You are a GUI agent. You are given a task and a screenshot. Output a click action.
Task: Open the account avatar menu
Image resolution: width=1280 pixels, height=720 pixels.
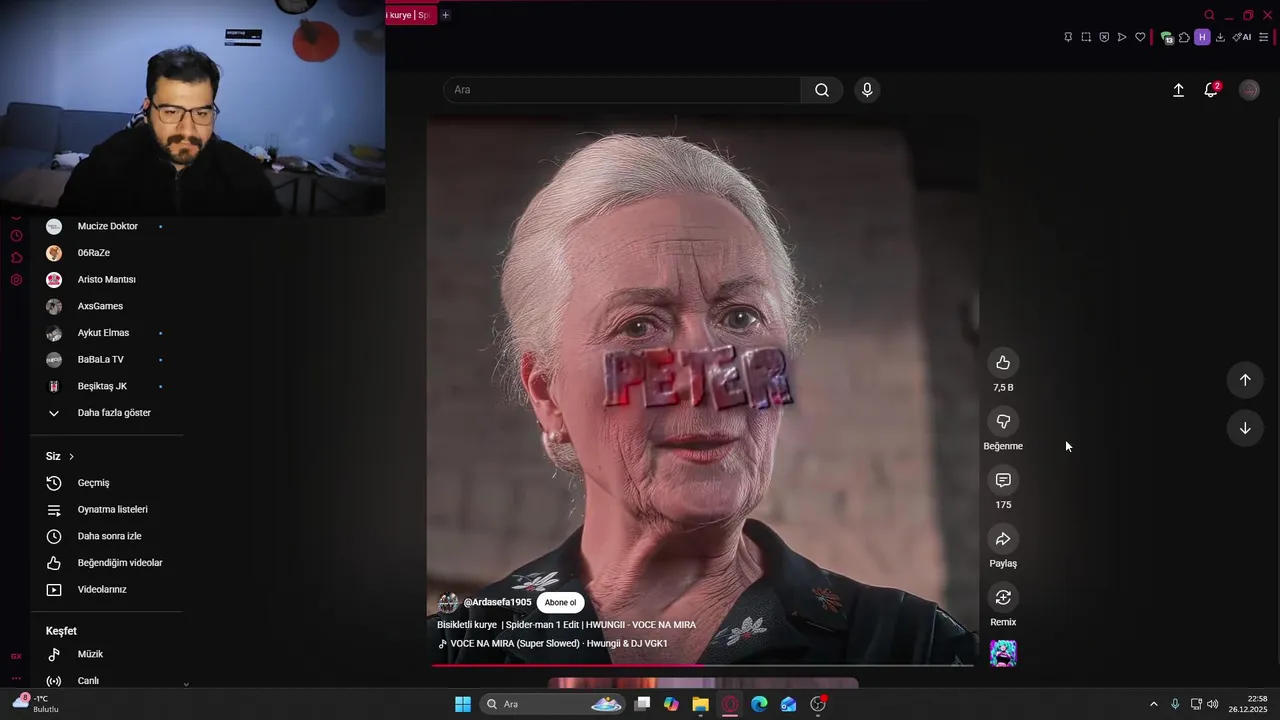click(x=1249, y=90)
